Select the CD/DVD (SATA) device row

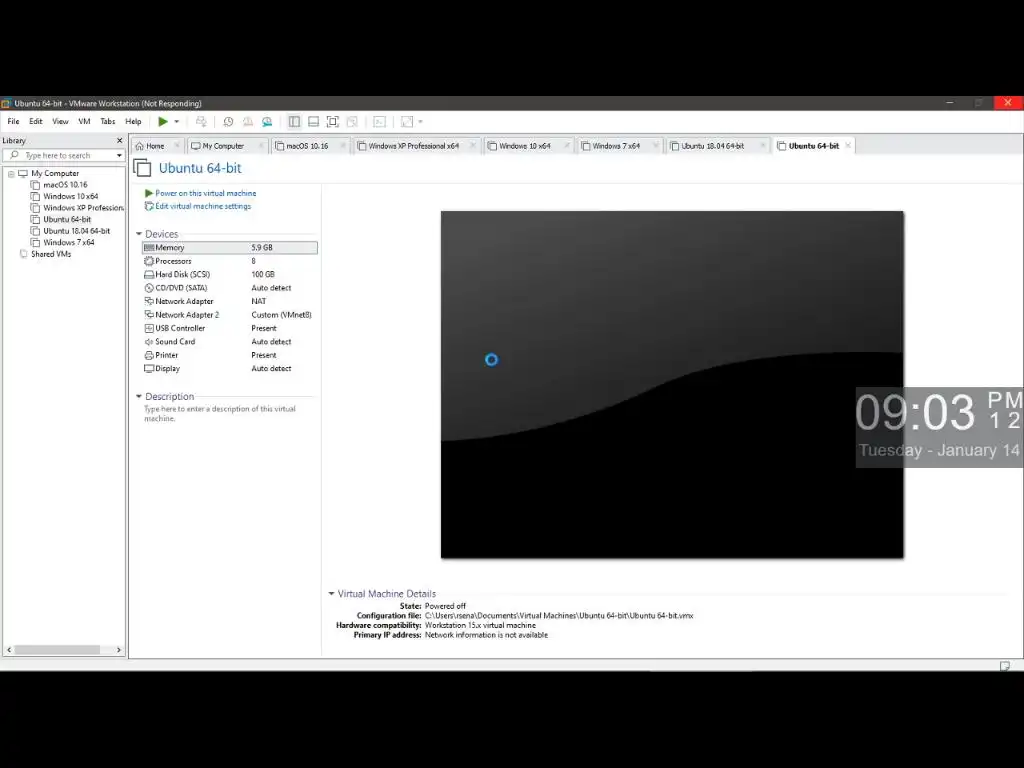pos(230,288)
